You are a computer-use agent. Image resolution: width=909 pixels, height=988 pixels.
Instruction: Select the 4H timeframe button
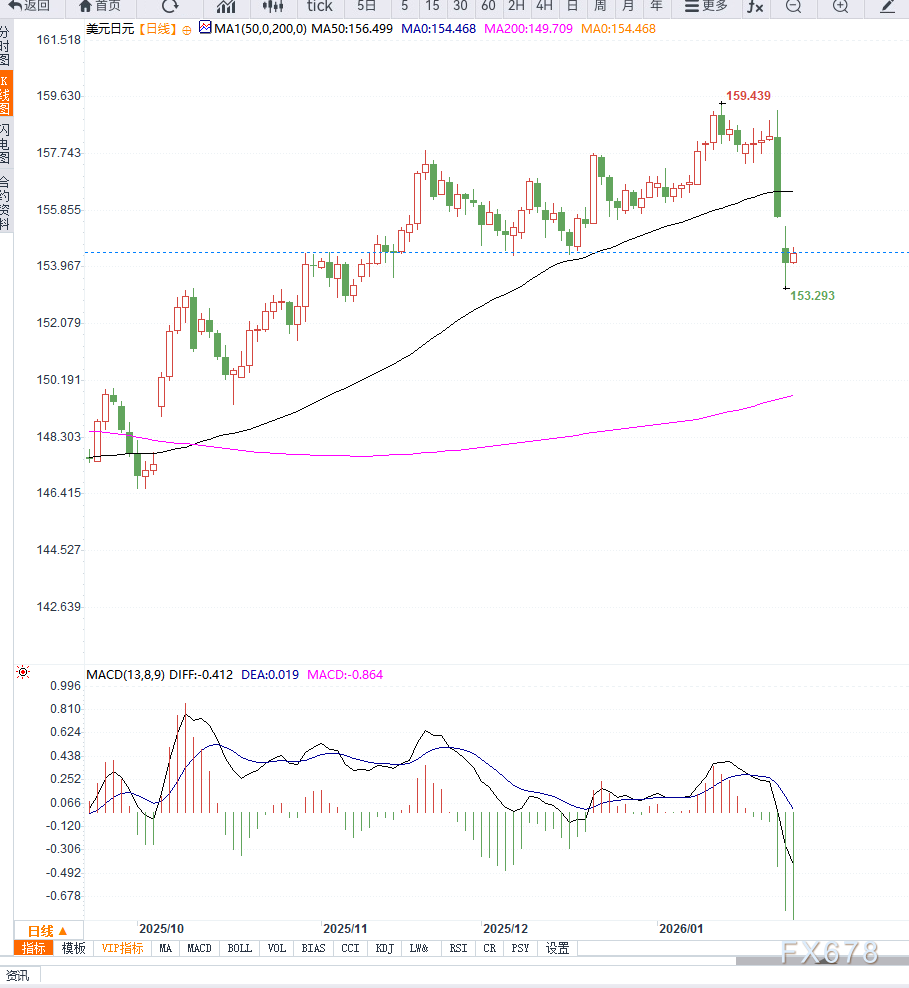(544, 6)
